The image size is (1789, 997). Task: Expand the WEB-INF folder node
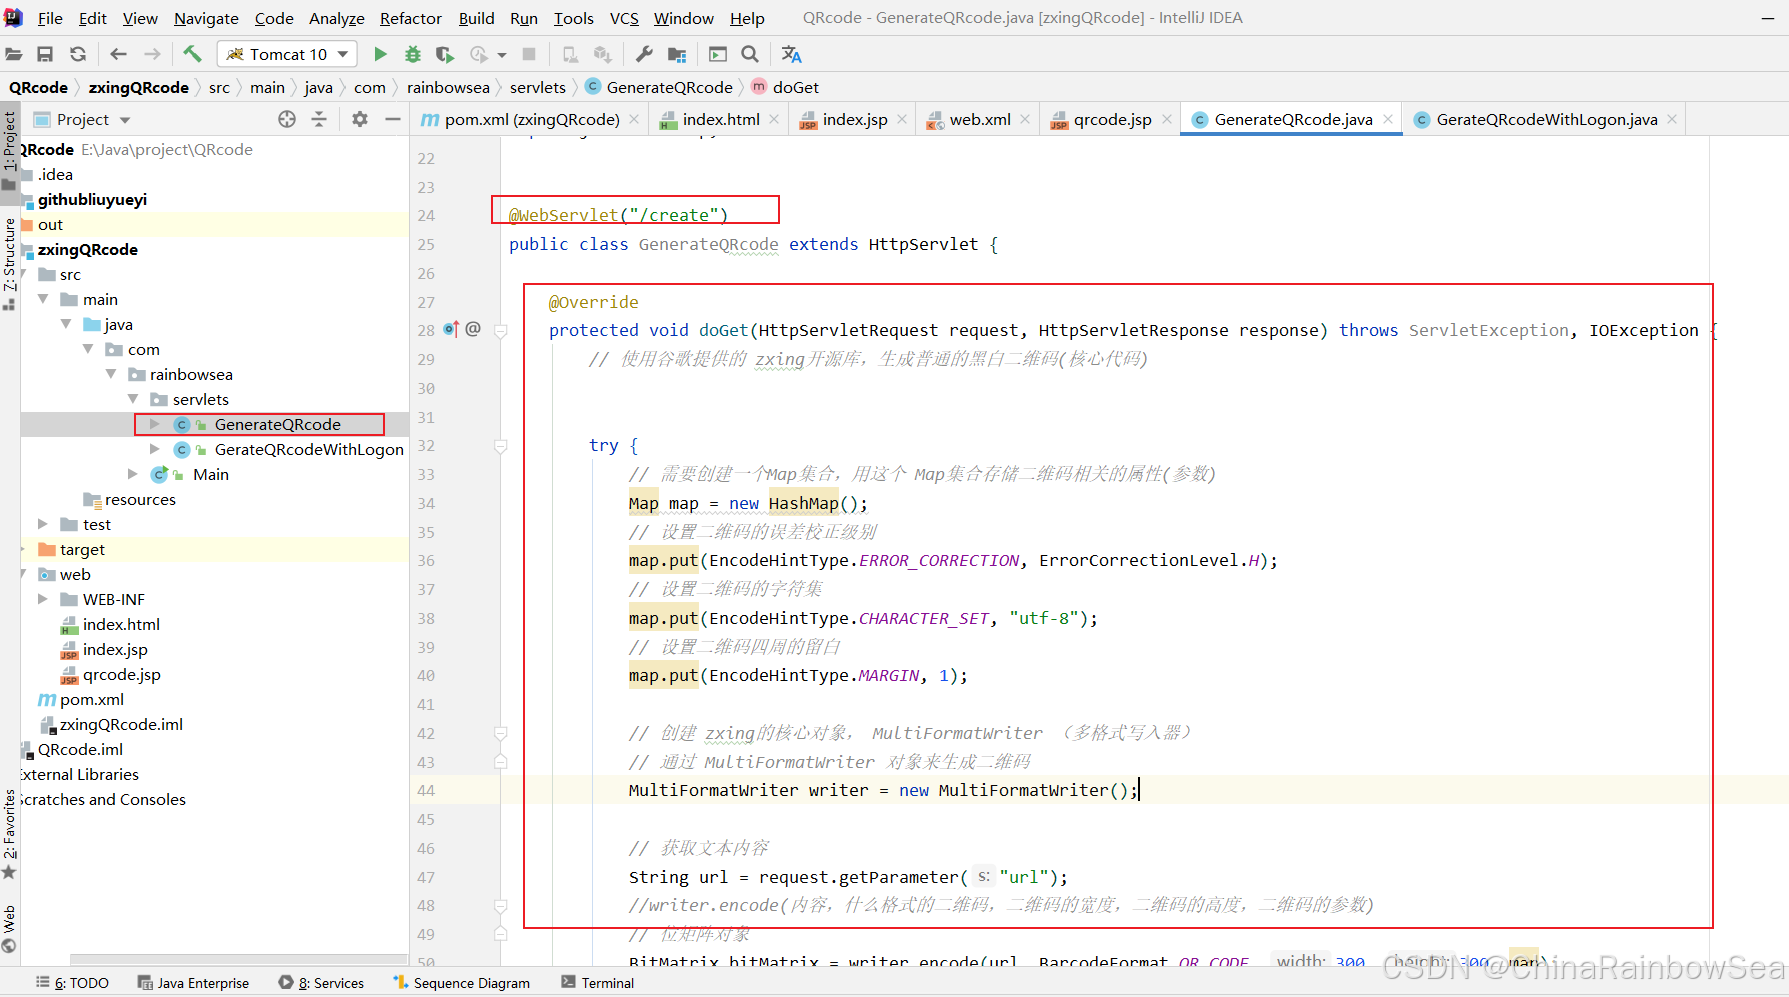click(x=43, y=599)
